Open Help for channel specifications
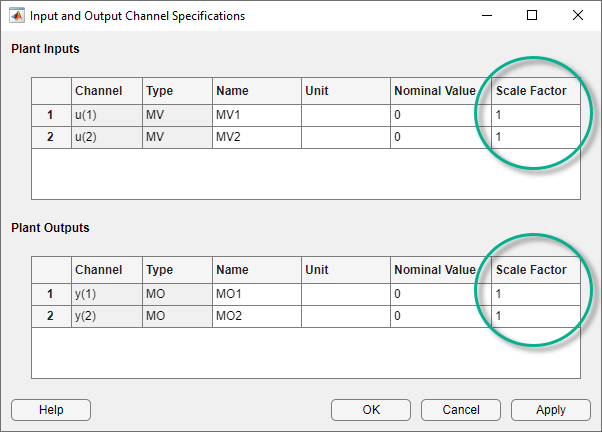 click(x=51, y=409)
